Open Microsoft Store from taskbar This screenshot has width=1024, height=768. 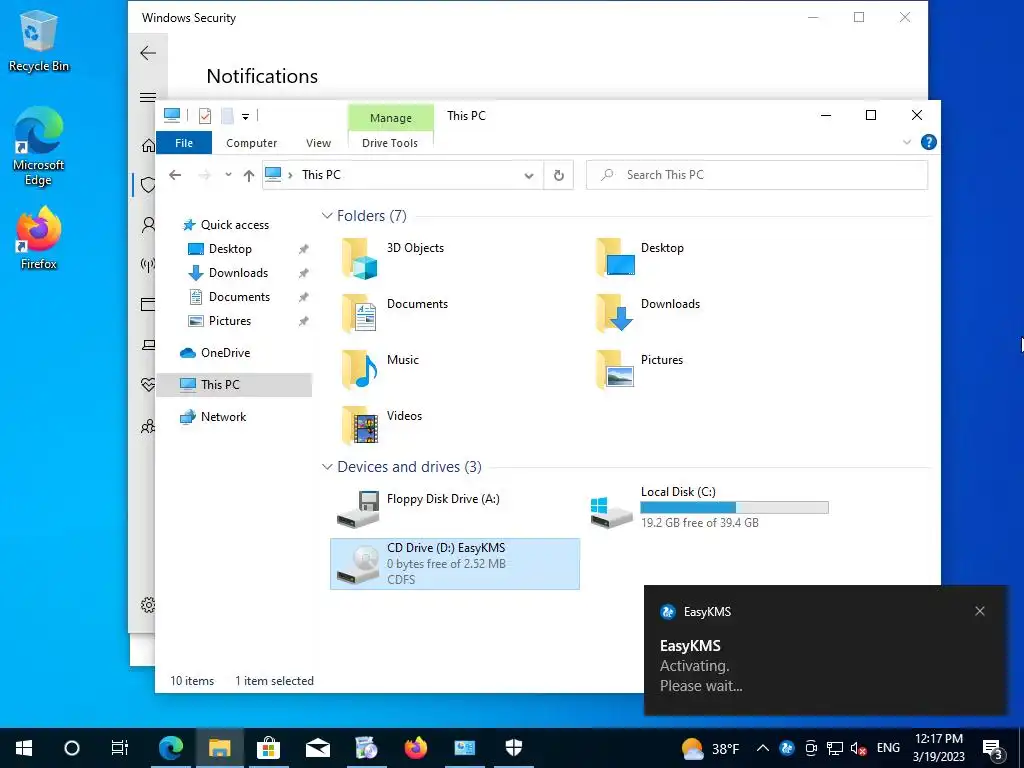268,748
